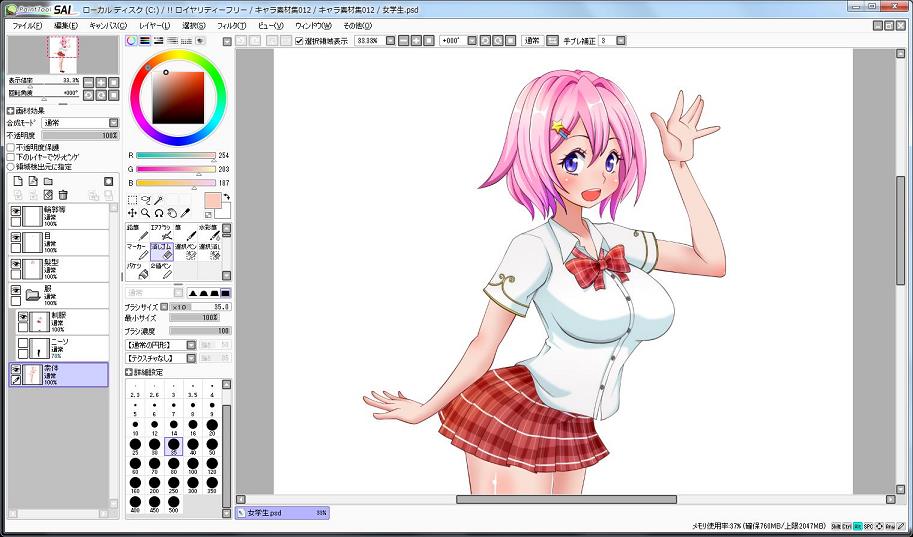Viewport: 913px width, 537px height.
Task: Select the Magic Wand selection tool
Action: pos(159,200)
